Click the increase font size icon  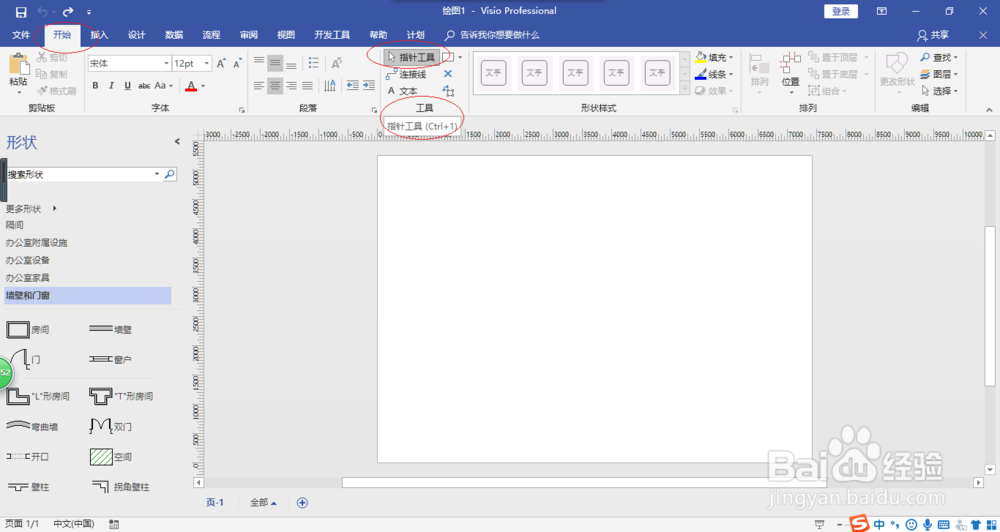tap(221, 64)
